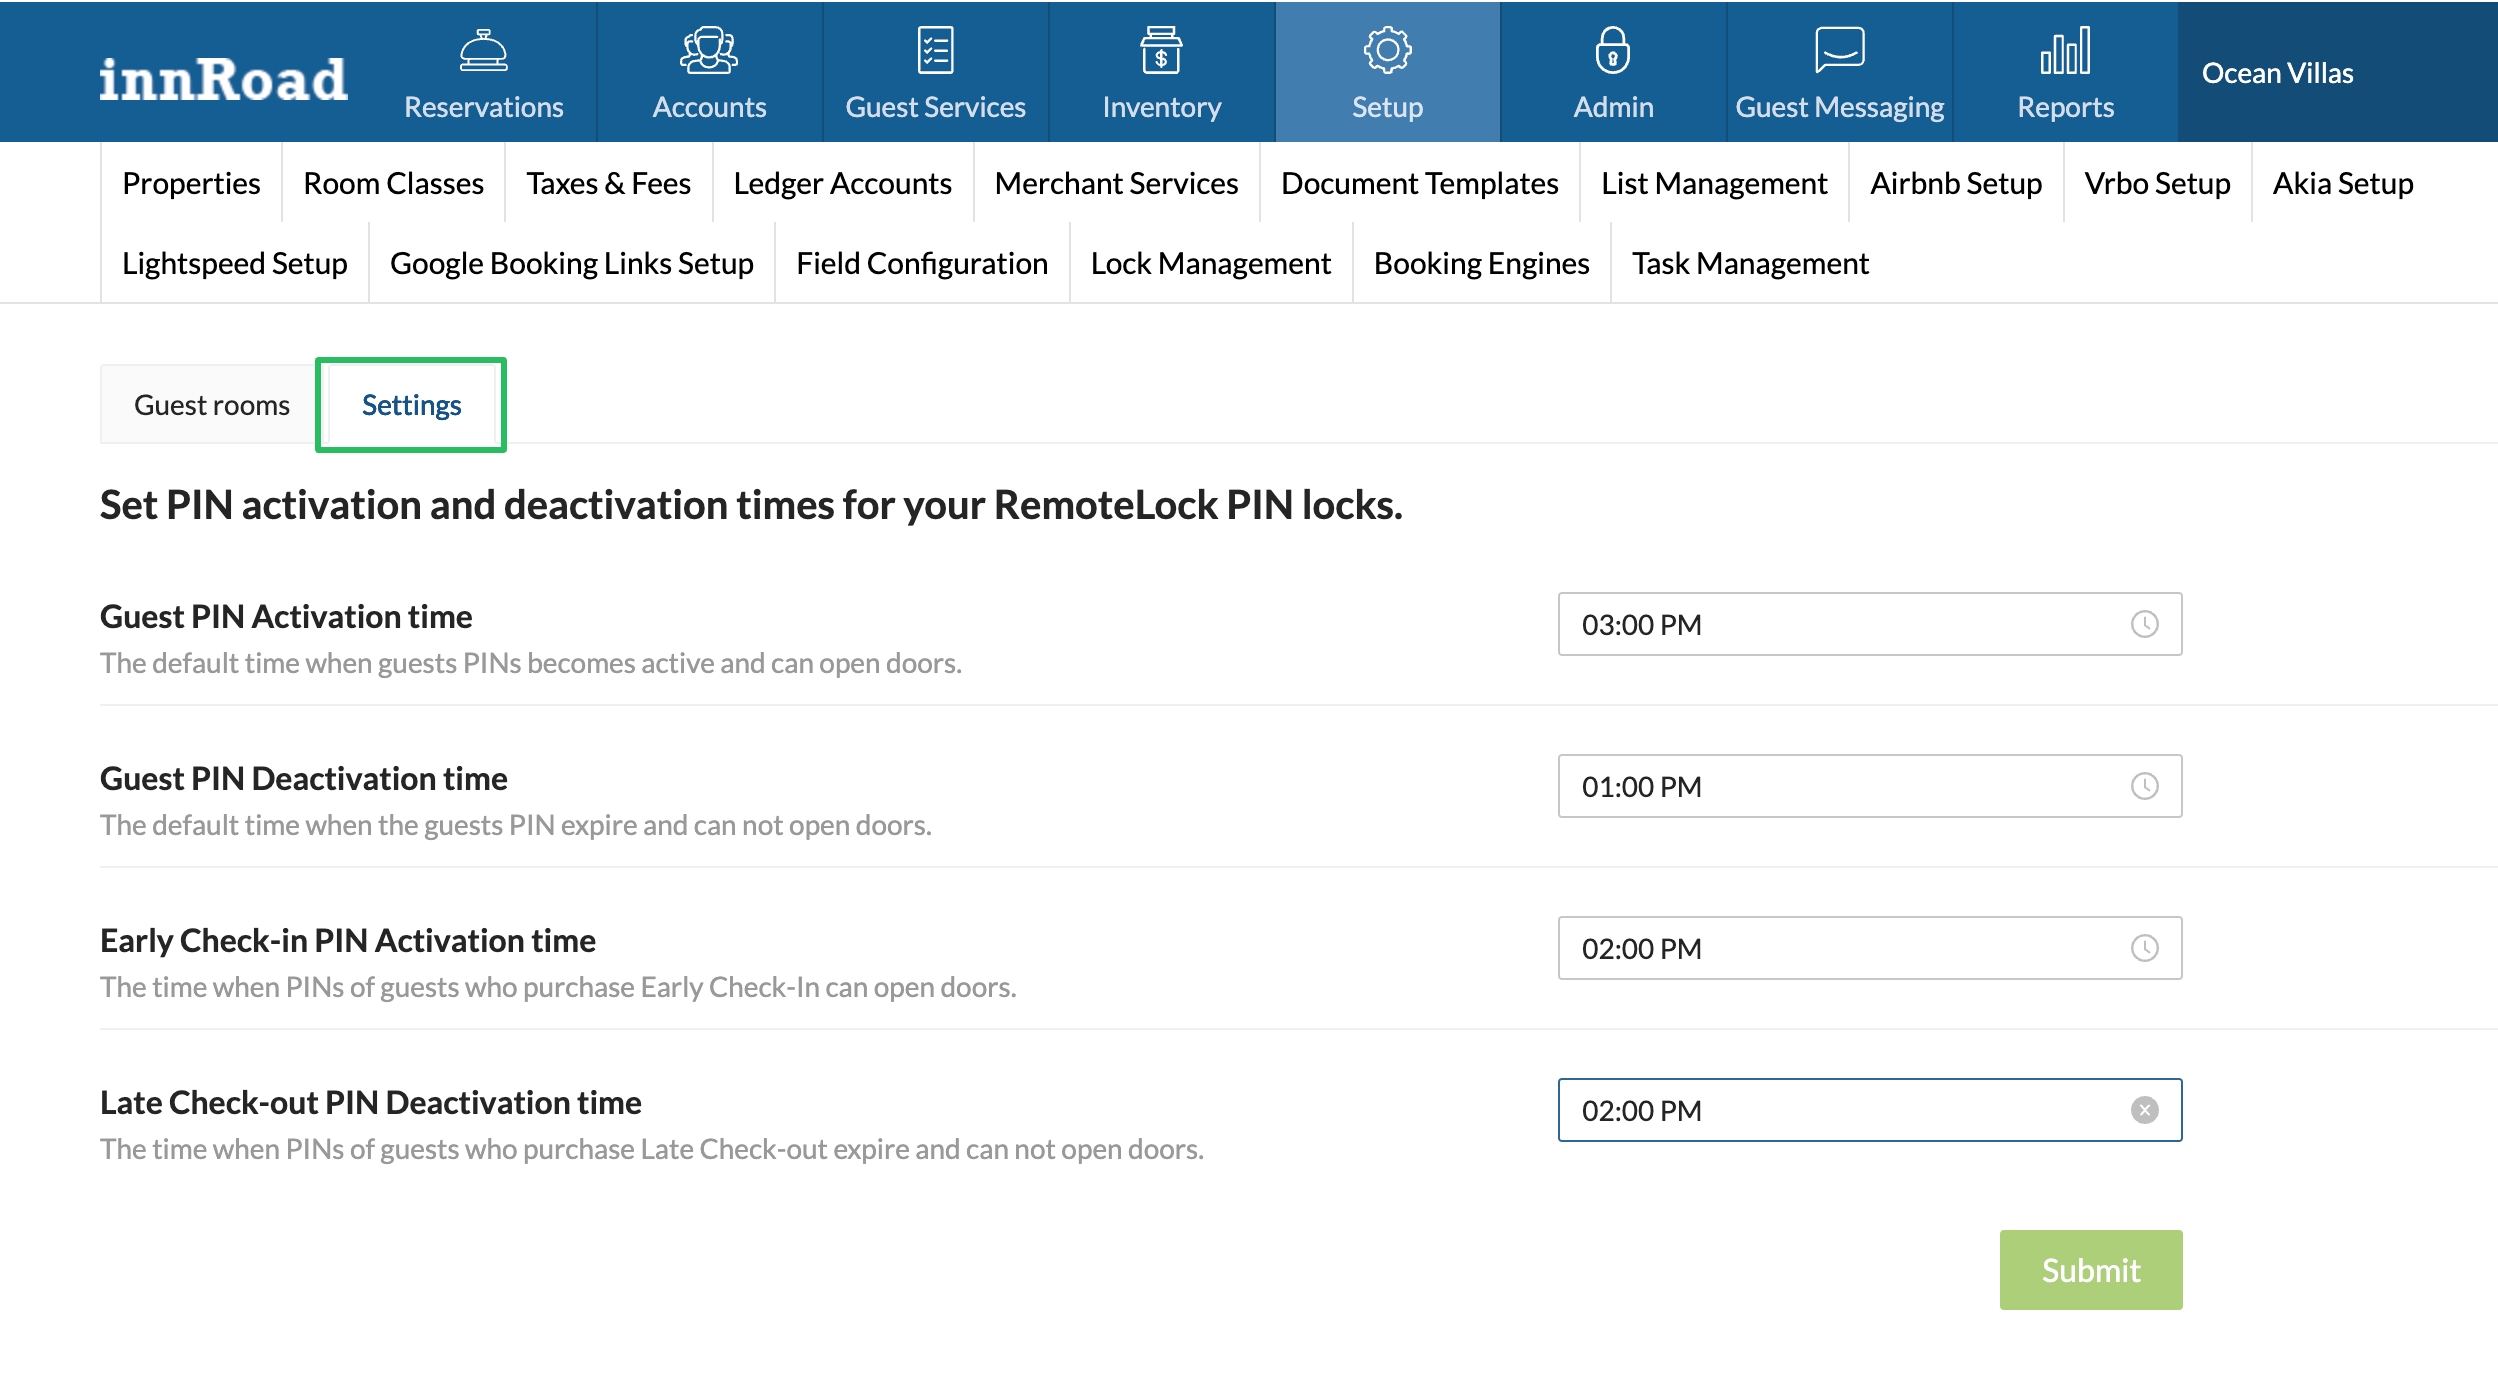
Task: Select the Settings tab
Action: pos(411,405)
